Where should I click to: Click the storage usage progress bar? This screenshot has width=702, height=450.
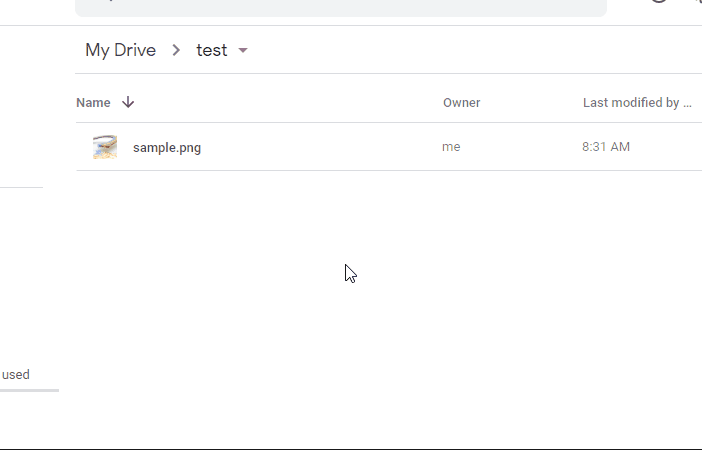30,390
